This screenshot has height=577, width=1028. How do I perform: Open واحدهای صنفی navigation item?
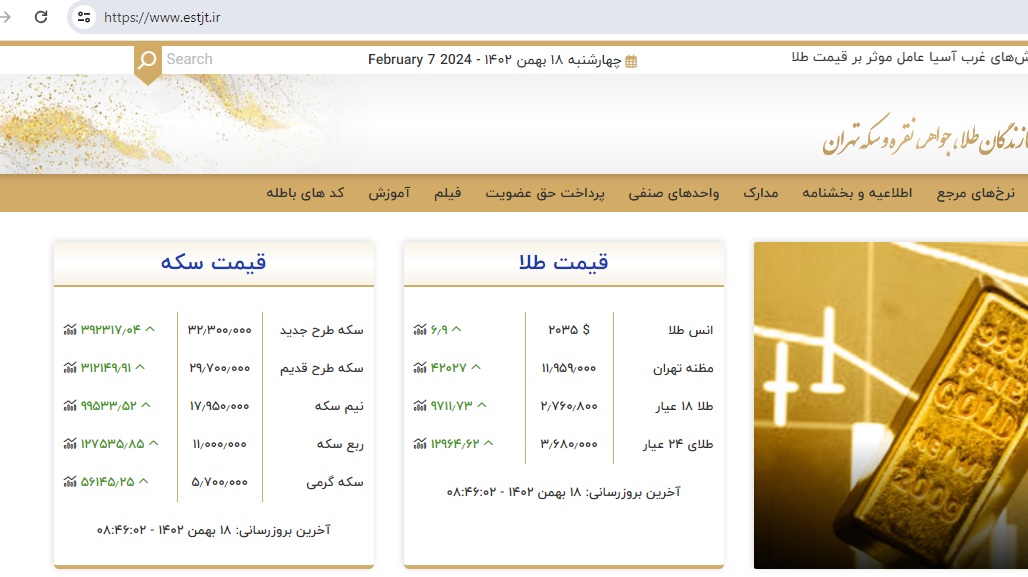pyautogui.click(x=674, y=193)
